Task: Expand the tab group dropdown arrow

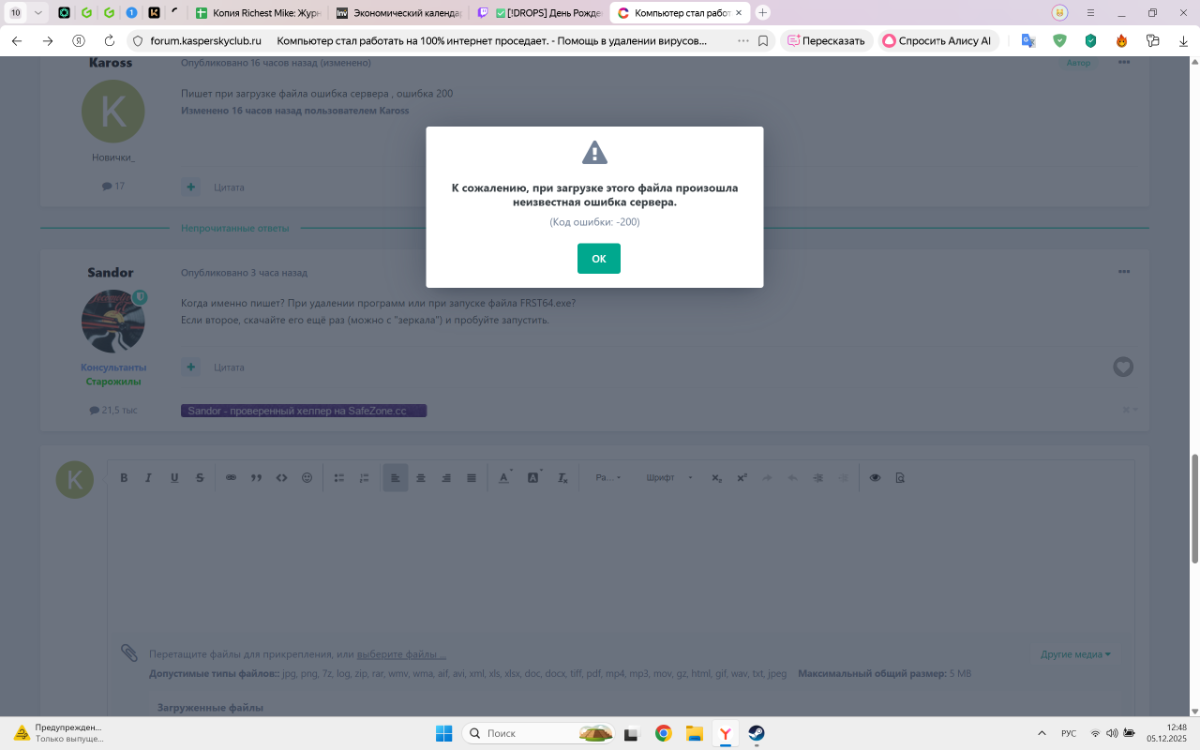Action: coord(38,13)
